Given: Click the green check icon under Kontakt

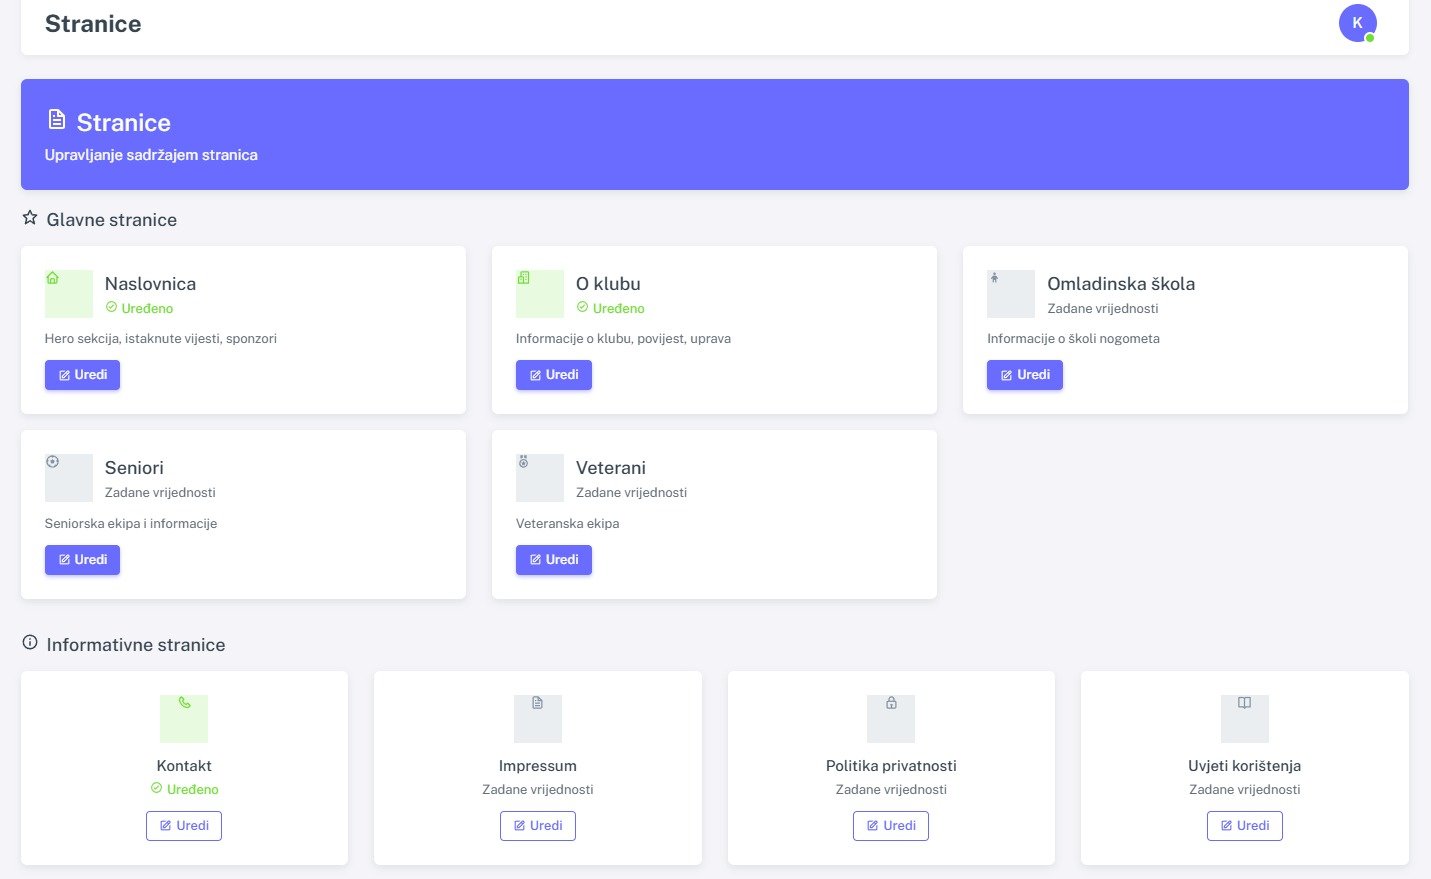Looking at the screenshot, I should click(156, 788).
